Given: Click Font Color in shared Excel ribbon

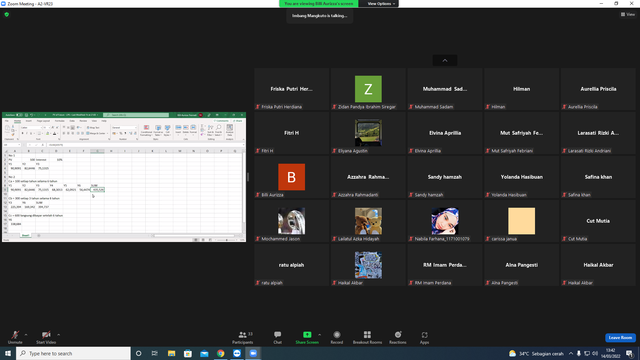Looking at the screenshot, I should [x=54, y=133].
